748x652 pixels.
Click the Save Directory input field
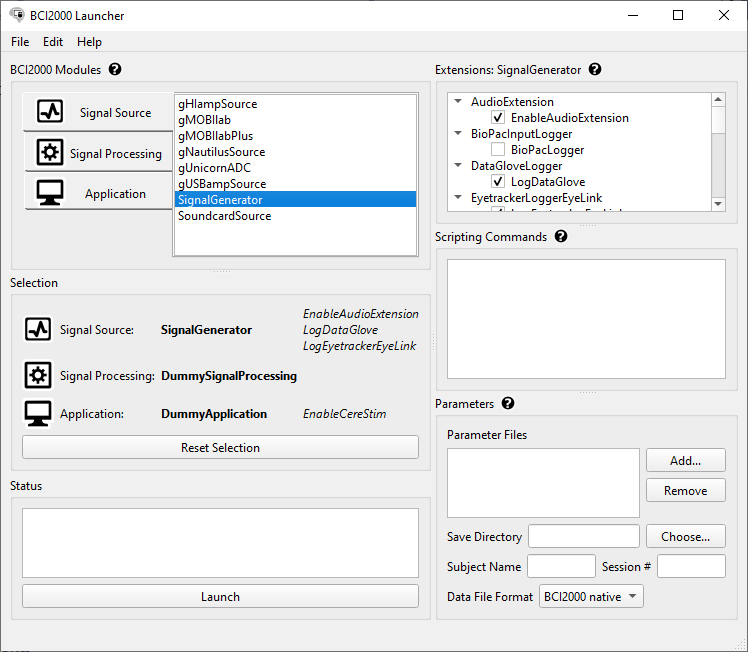coord(584,537)
